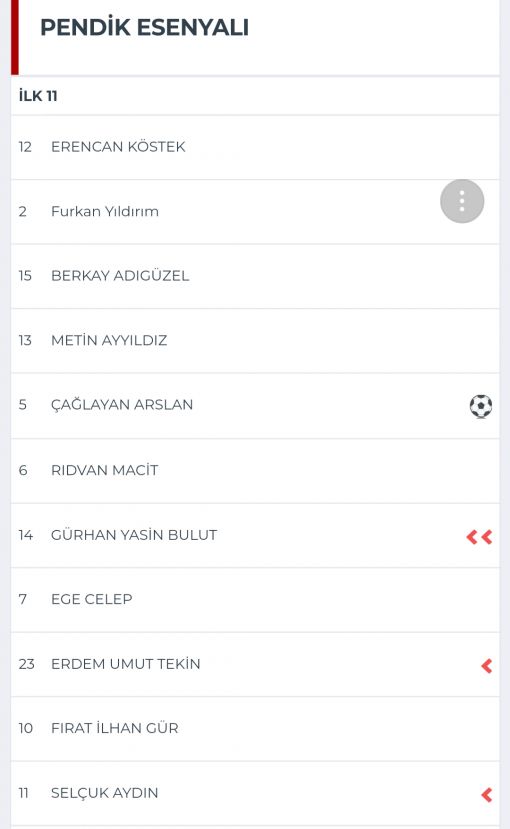Open Selçuk Aydın player name
The image size is (510, 829).
(104, 793)
